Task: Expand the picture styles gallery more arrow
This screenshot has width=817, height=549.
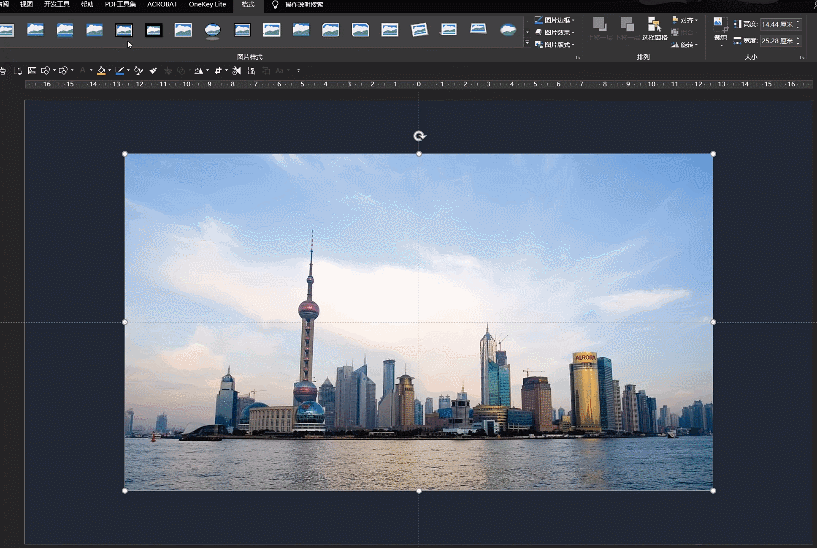Action: (527, 43)
